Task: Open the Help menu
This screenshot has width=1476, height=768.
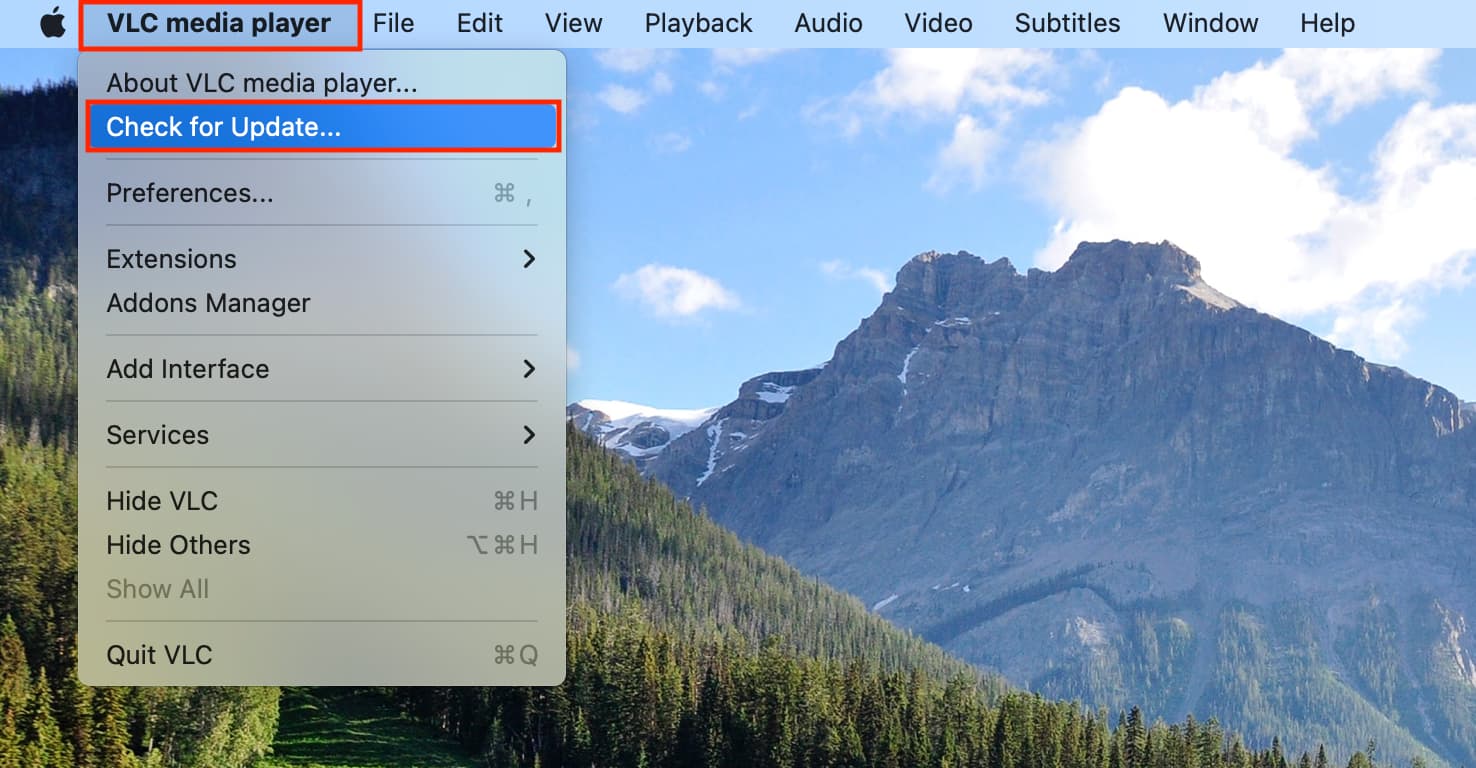Action: point(1327,23)
